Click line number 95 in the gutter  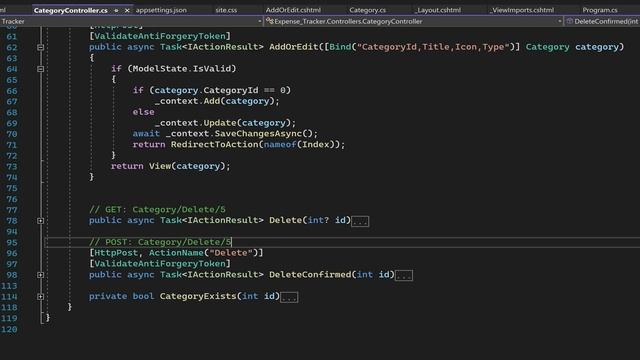click(x=12, y=242)
